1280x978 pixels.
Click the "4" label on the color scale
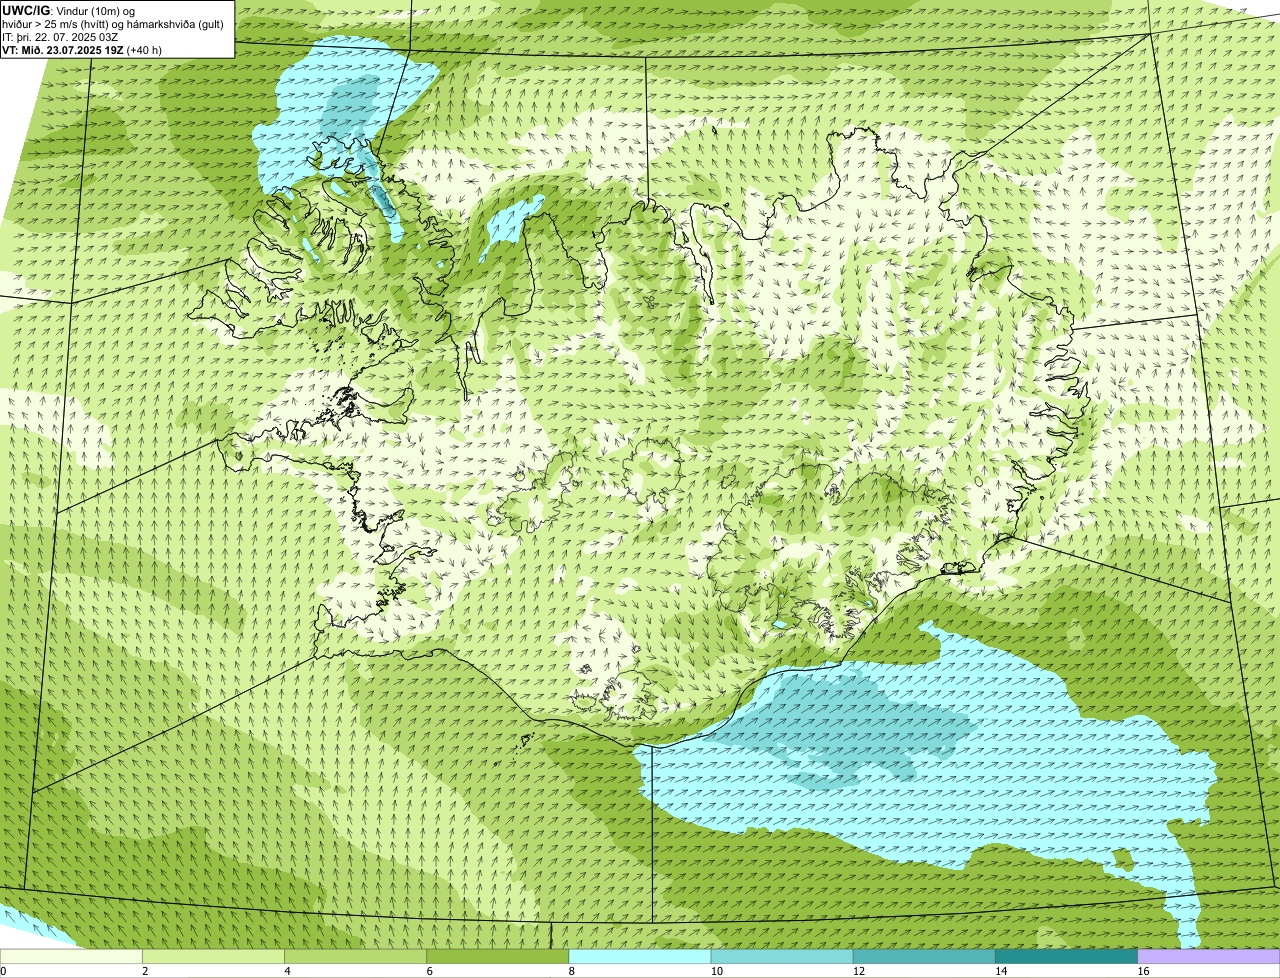(287, 971)
